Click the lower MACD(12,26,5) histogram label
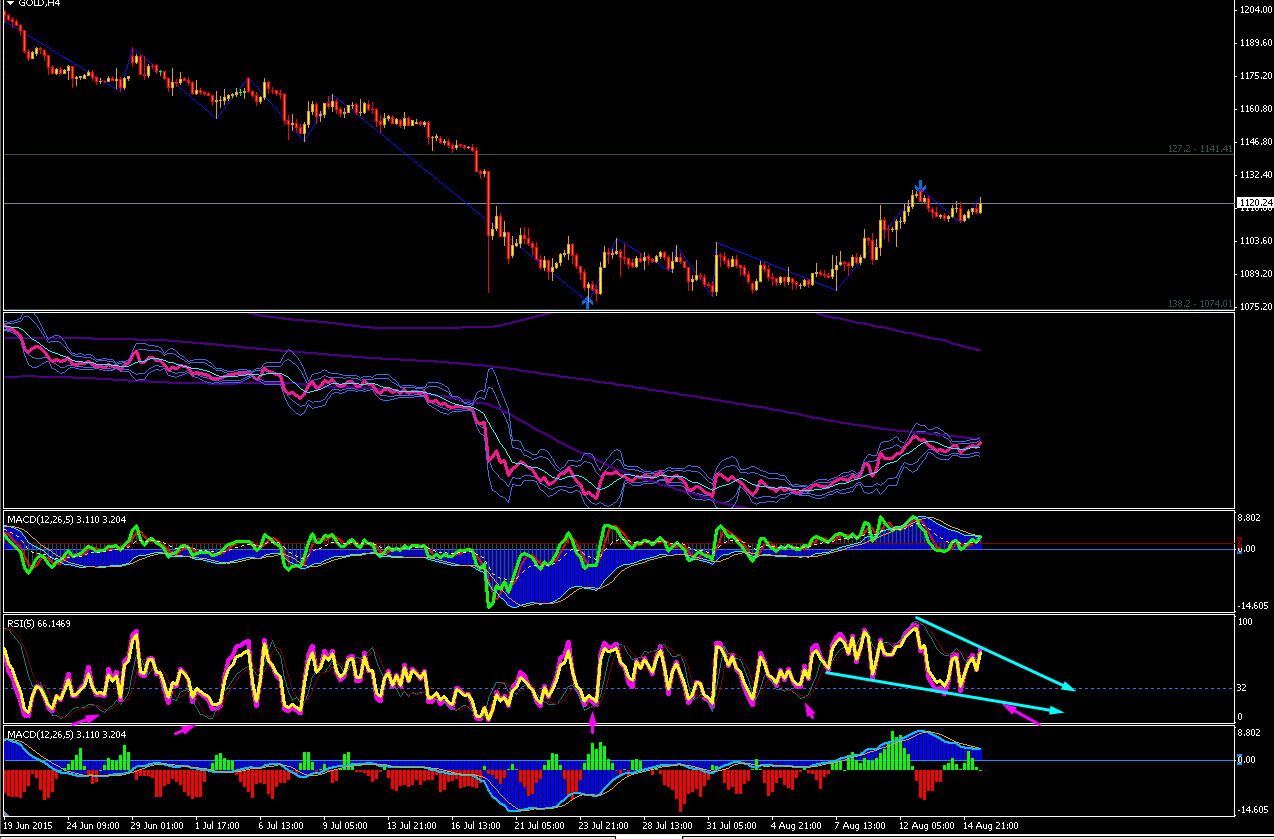This screenshot has width=1274, height=839. pyautogui.click(x=73, y=735)
